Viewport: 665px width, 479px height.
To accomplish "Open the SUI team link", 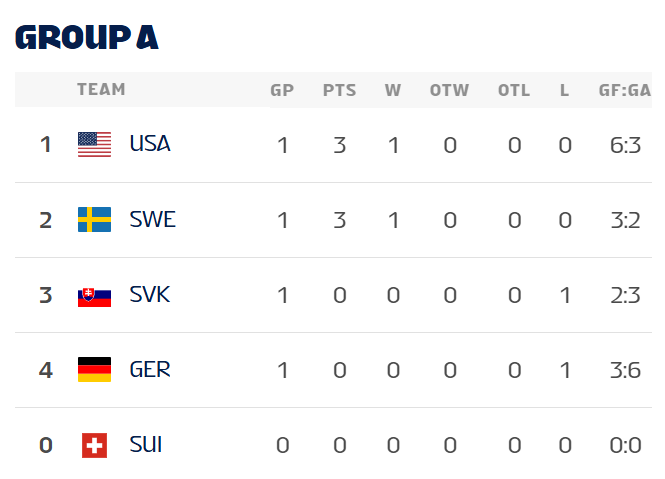I will point(146,445).
